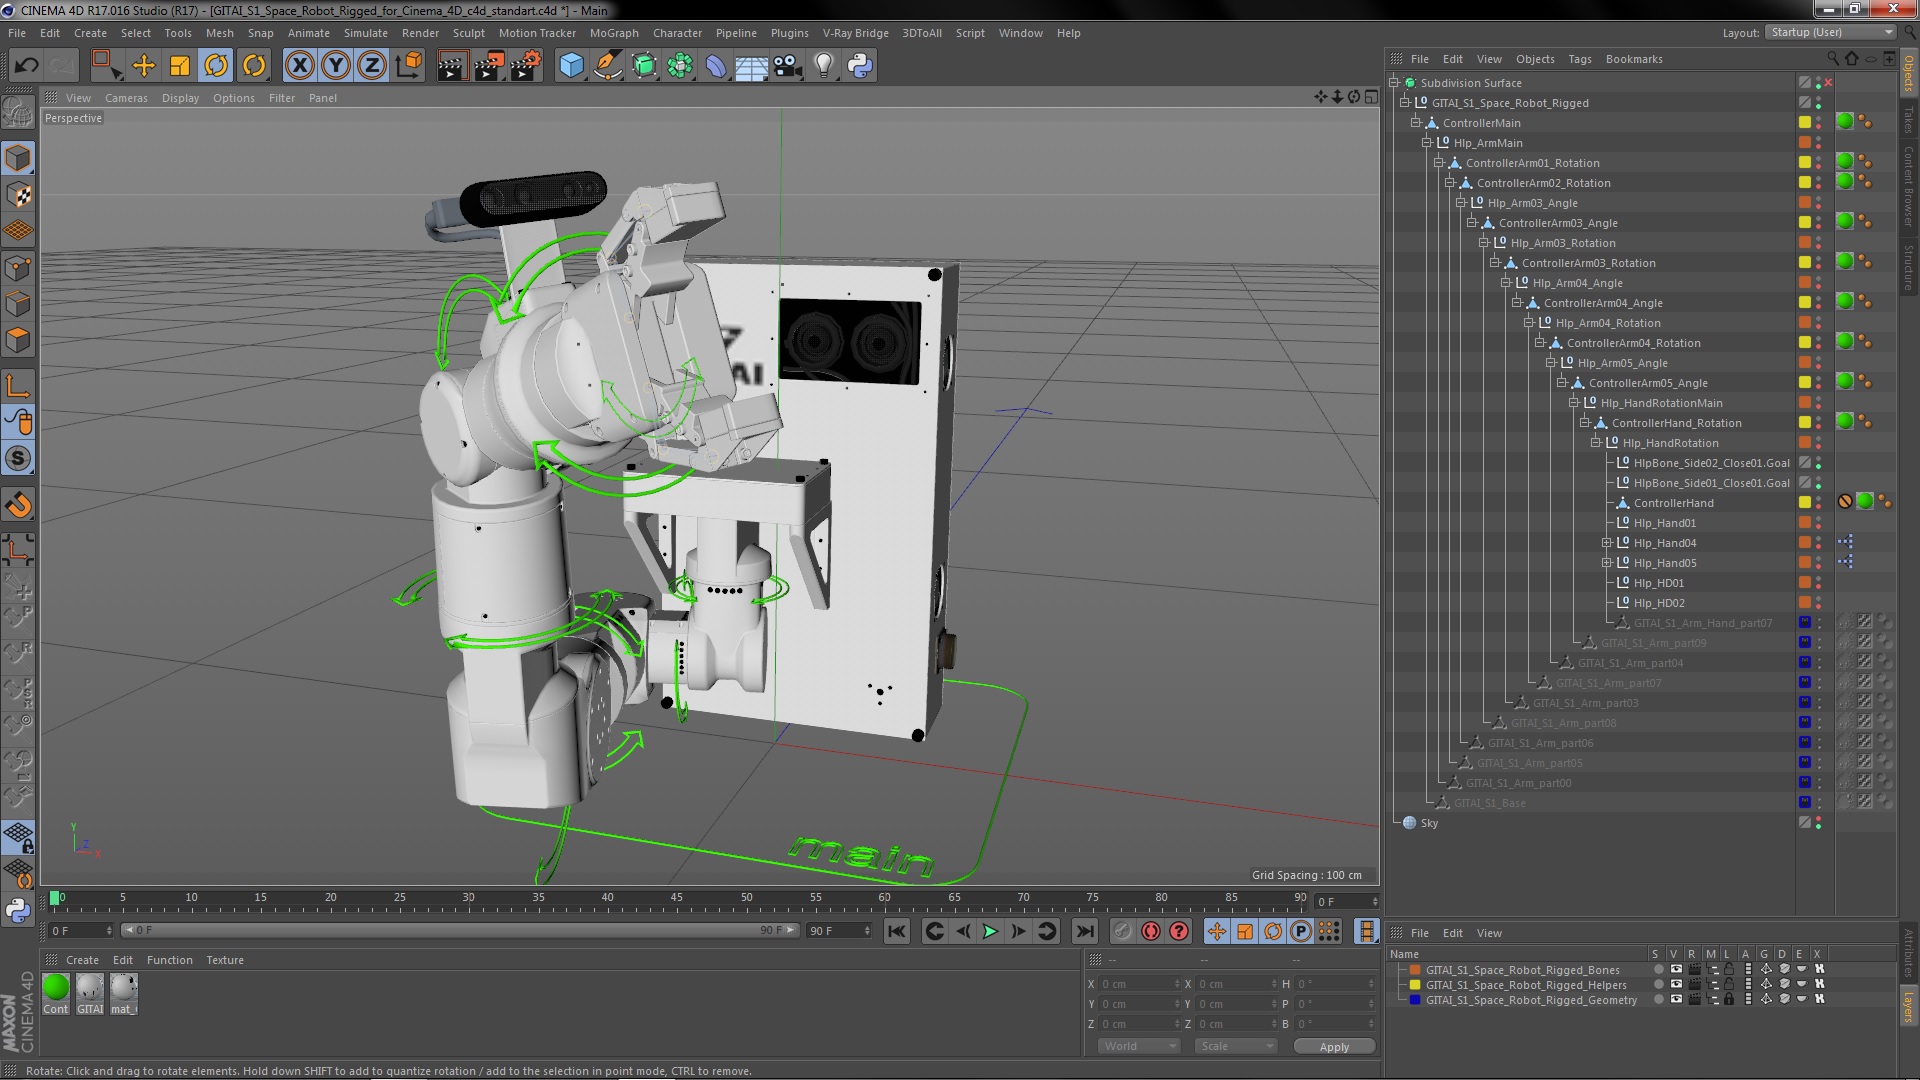Click the Geometry layer blue swatch
This screenshot has width=1920, height=1080.
point(1415,1000)
